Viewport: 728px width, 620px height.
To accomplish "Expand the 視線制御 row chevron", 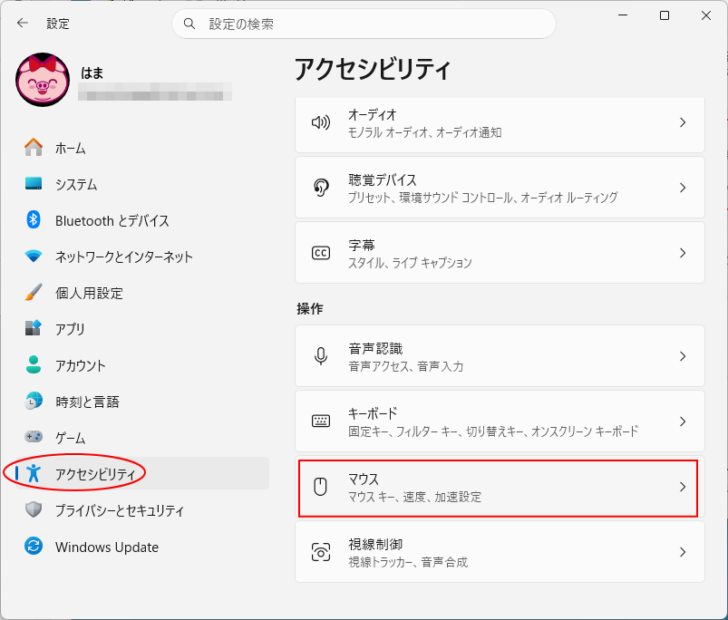I will click(x=682, y=552).
